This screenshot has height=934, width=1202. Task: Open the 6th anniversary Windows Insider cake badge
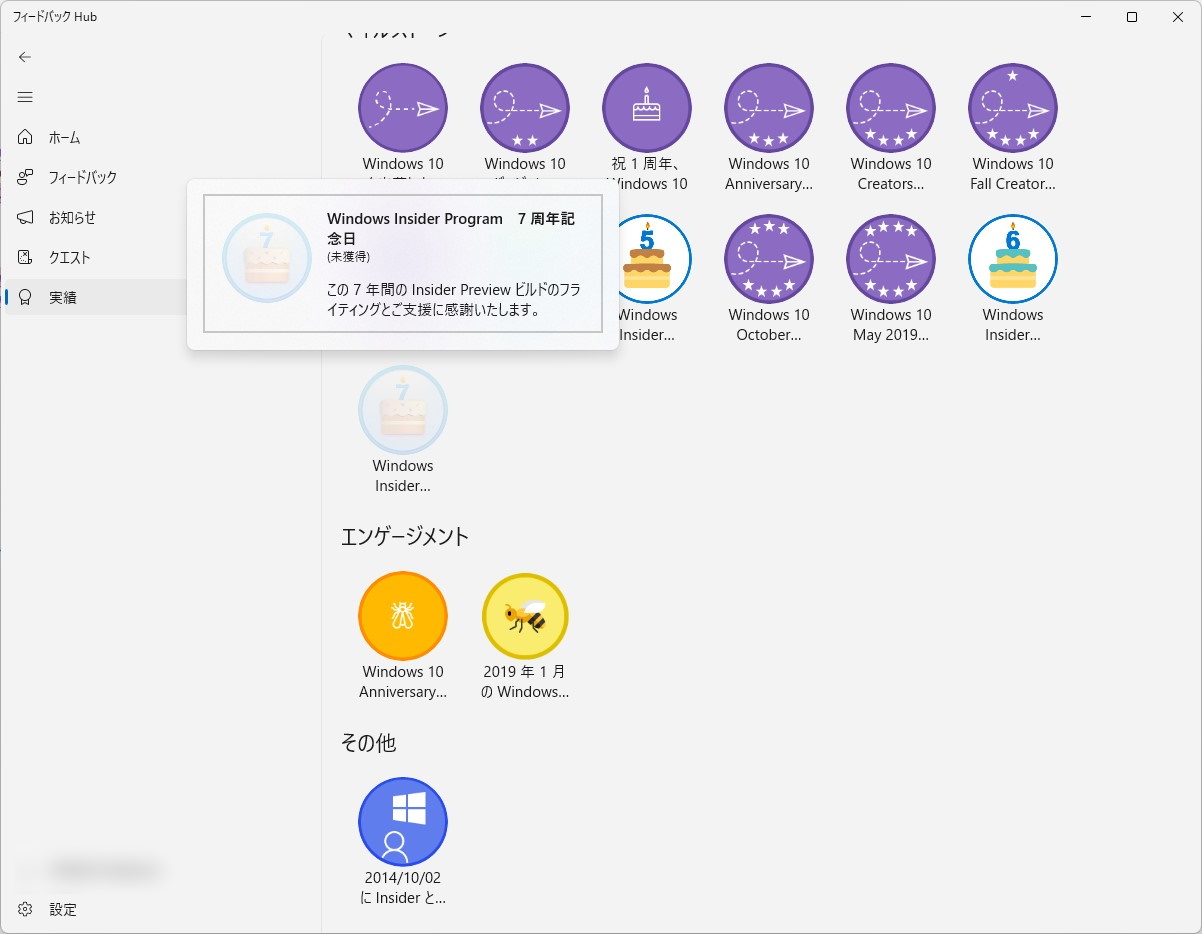1012,258
